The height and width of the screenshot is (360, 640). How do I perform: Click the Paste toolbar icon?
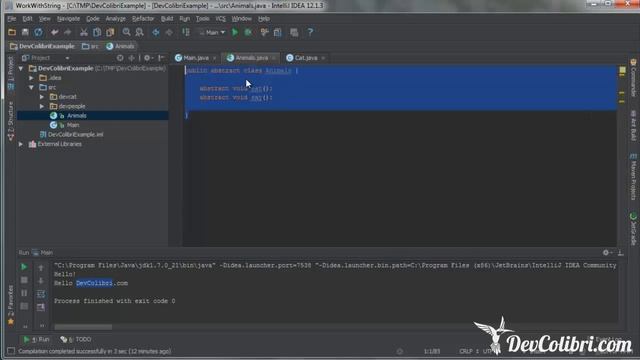[110, 32]
